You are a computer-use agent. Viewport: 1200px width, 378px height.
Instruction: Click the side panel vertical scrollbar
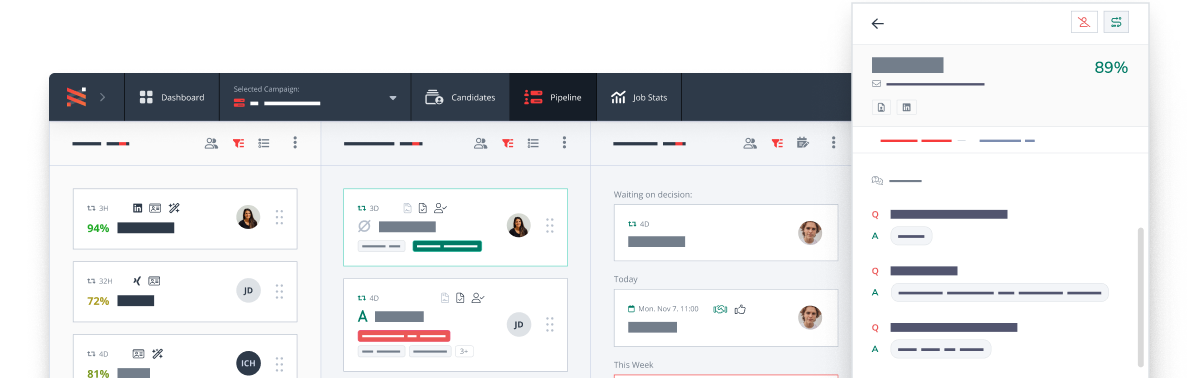[1141, 296]
